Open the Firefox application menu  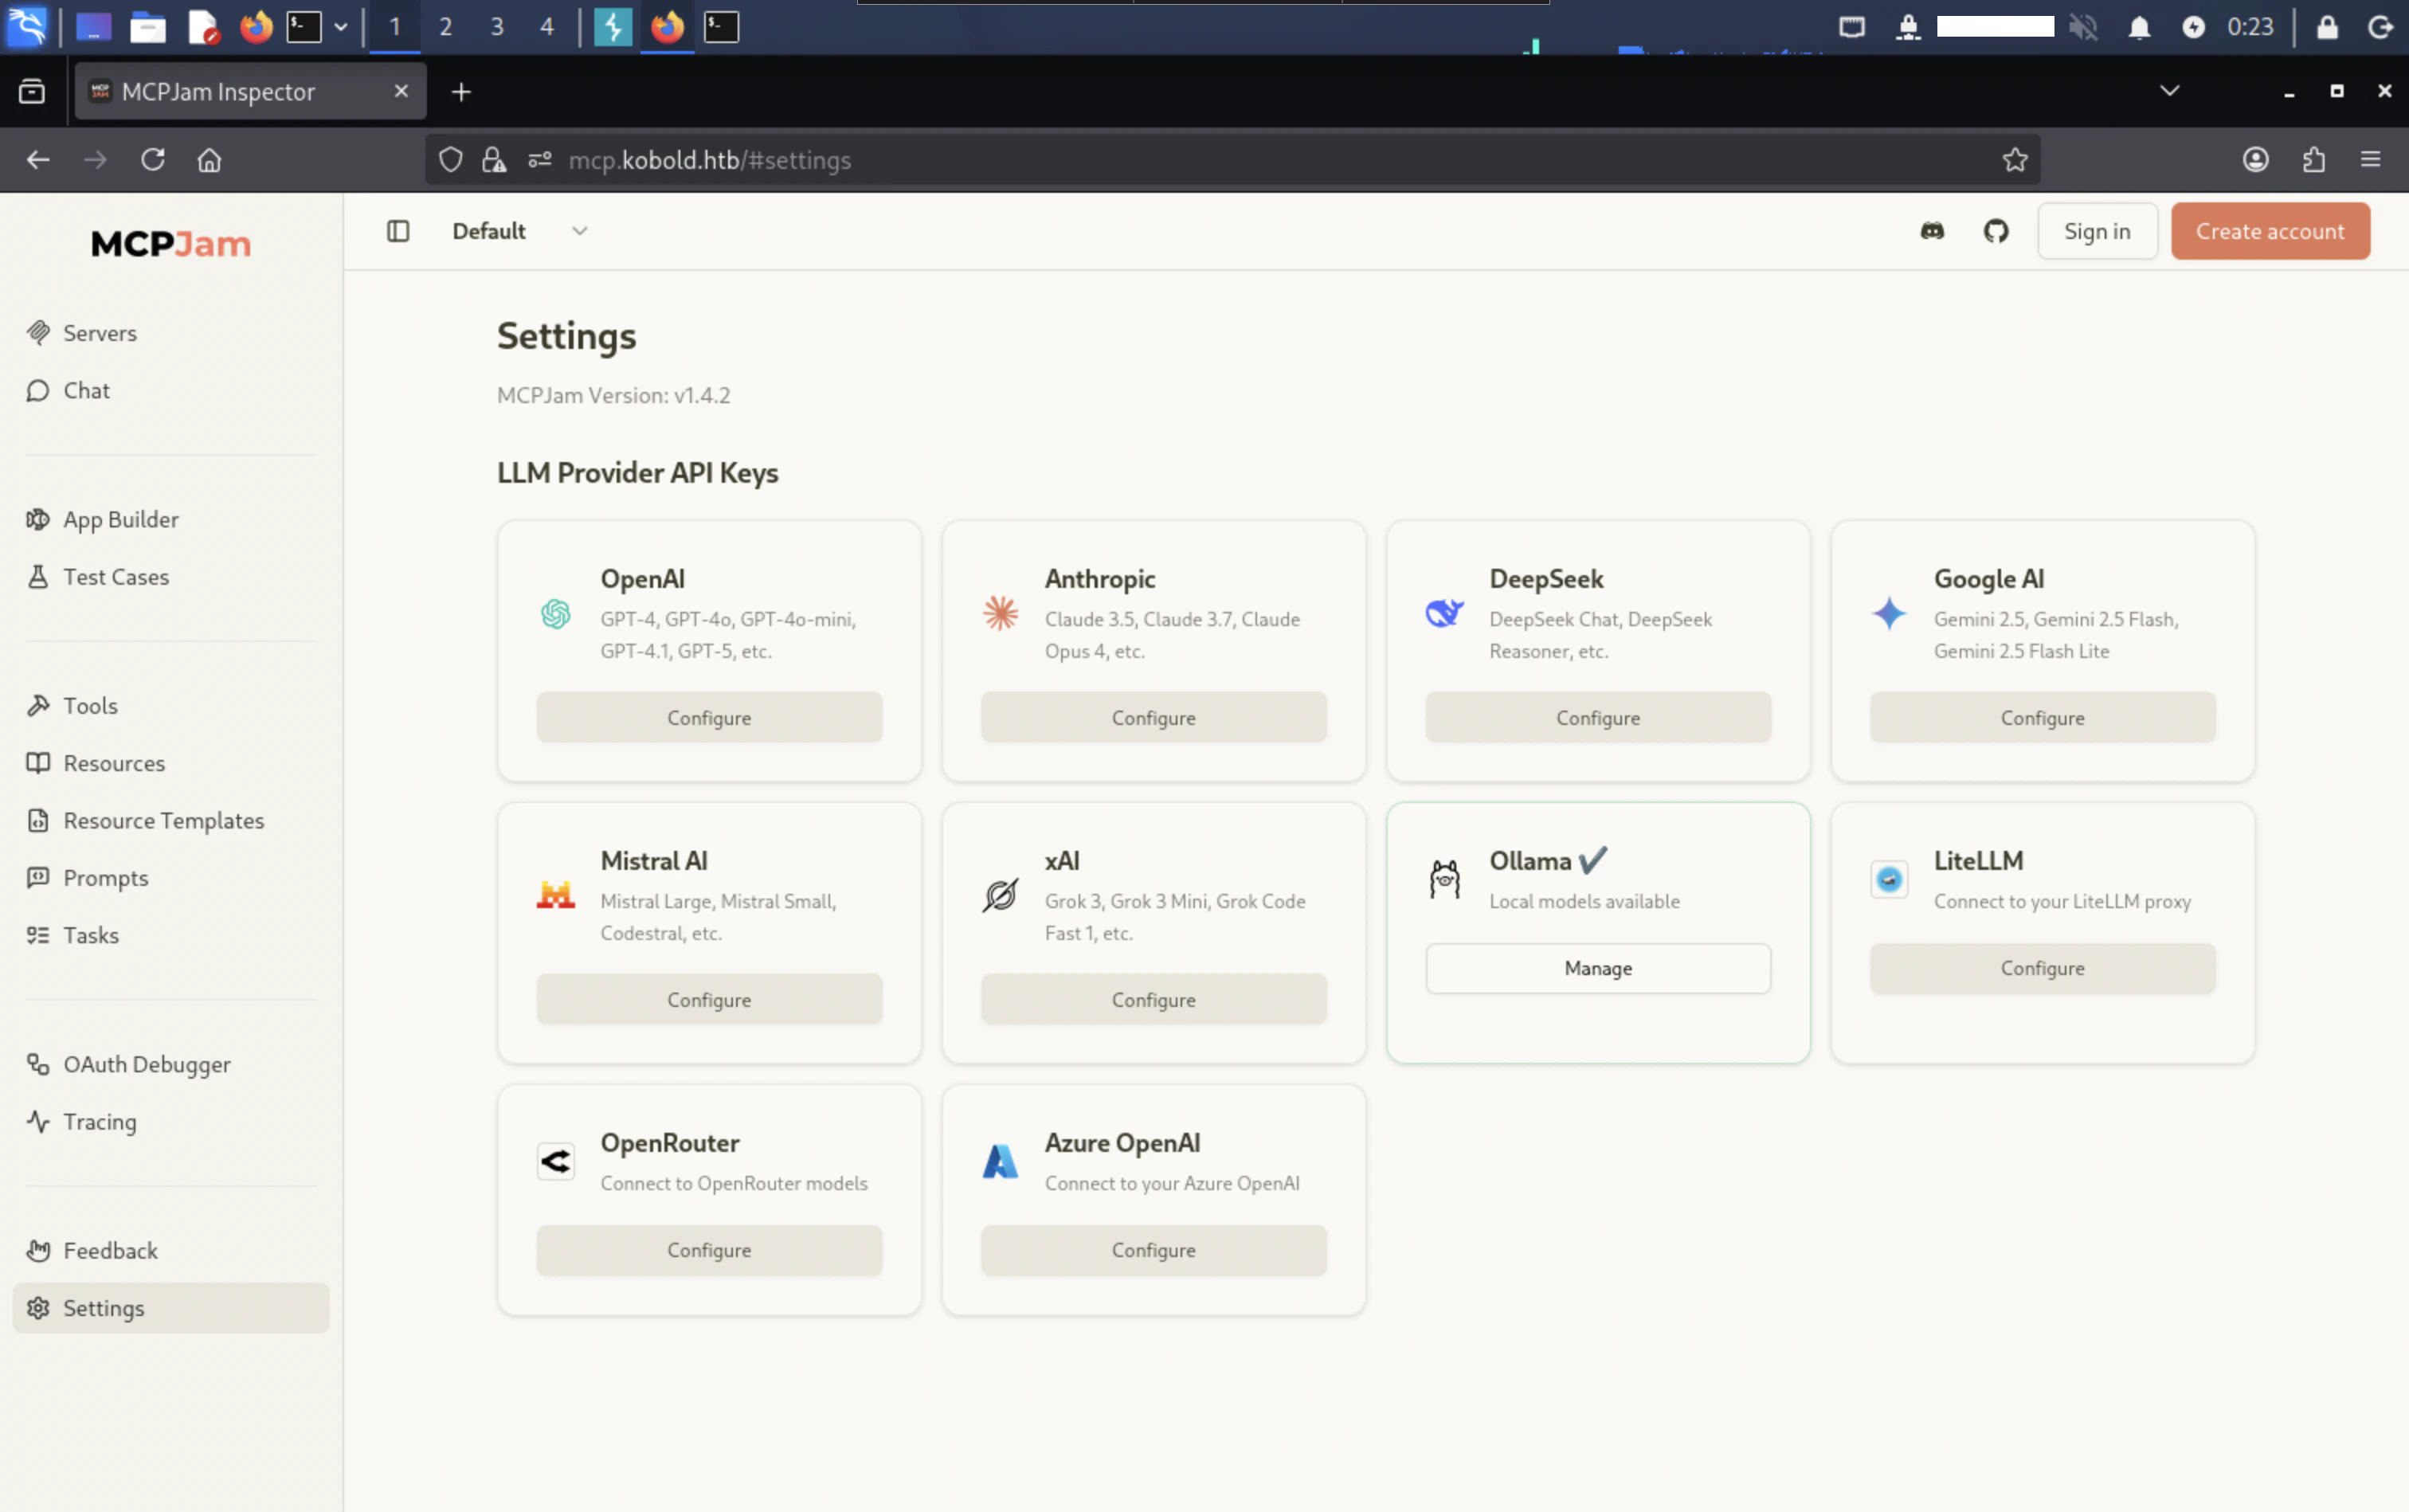(2370, 160)
